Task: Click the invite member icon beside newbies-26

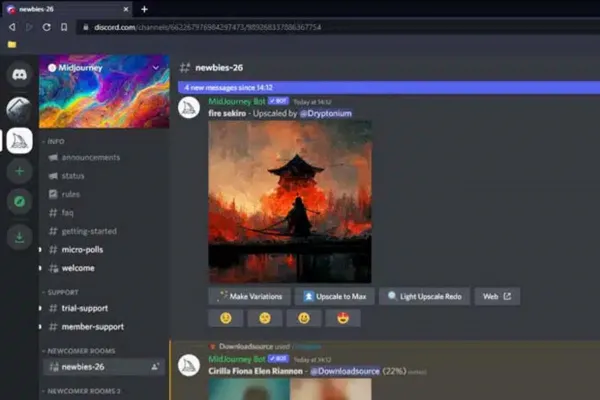Action: coord(155,368)
